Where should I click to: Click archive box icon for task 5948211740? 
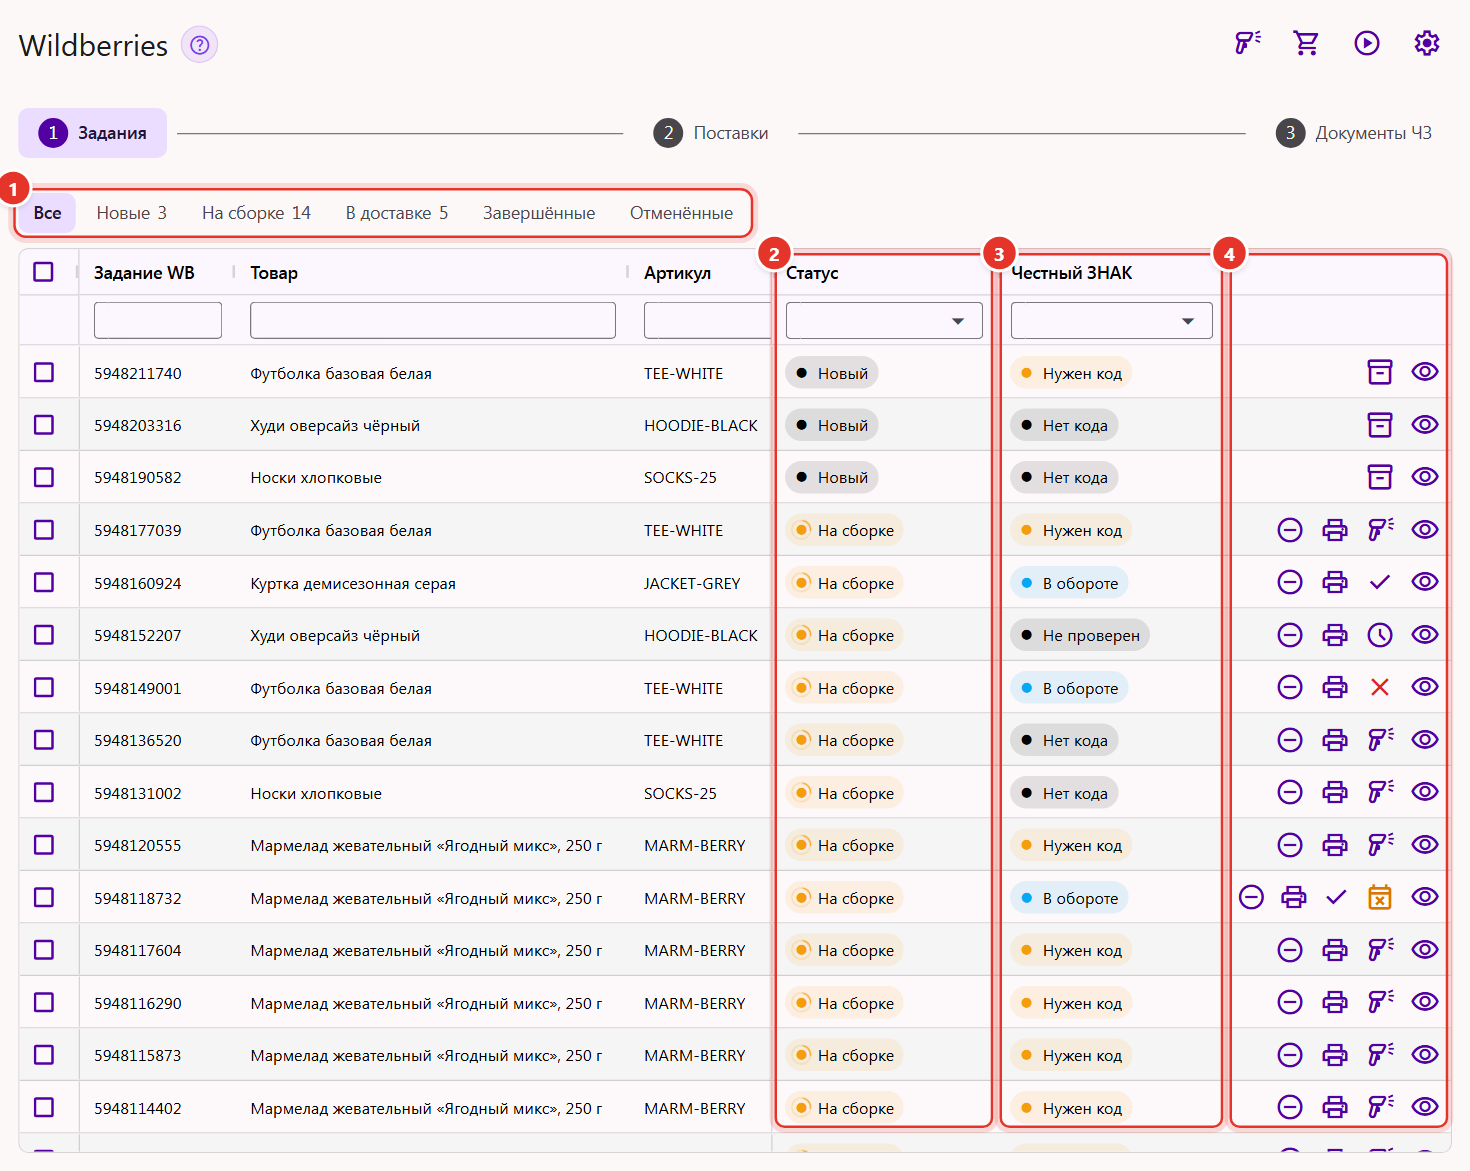pyautogui.click(x=1380, y=372)
